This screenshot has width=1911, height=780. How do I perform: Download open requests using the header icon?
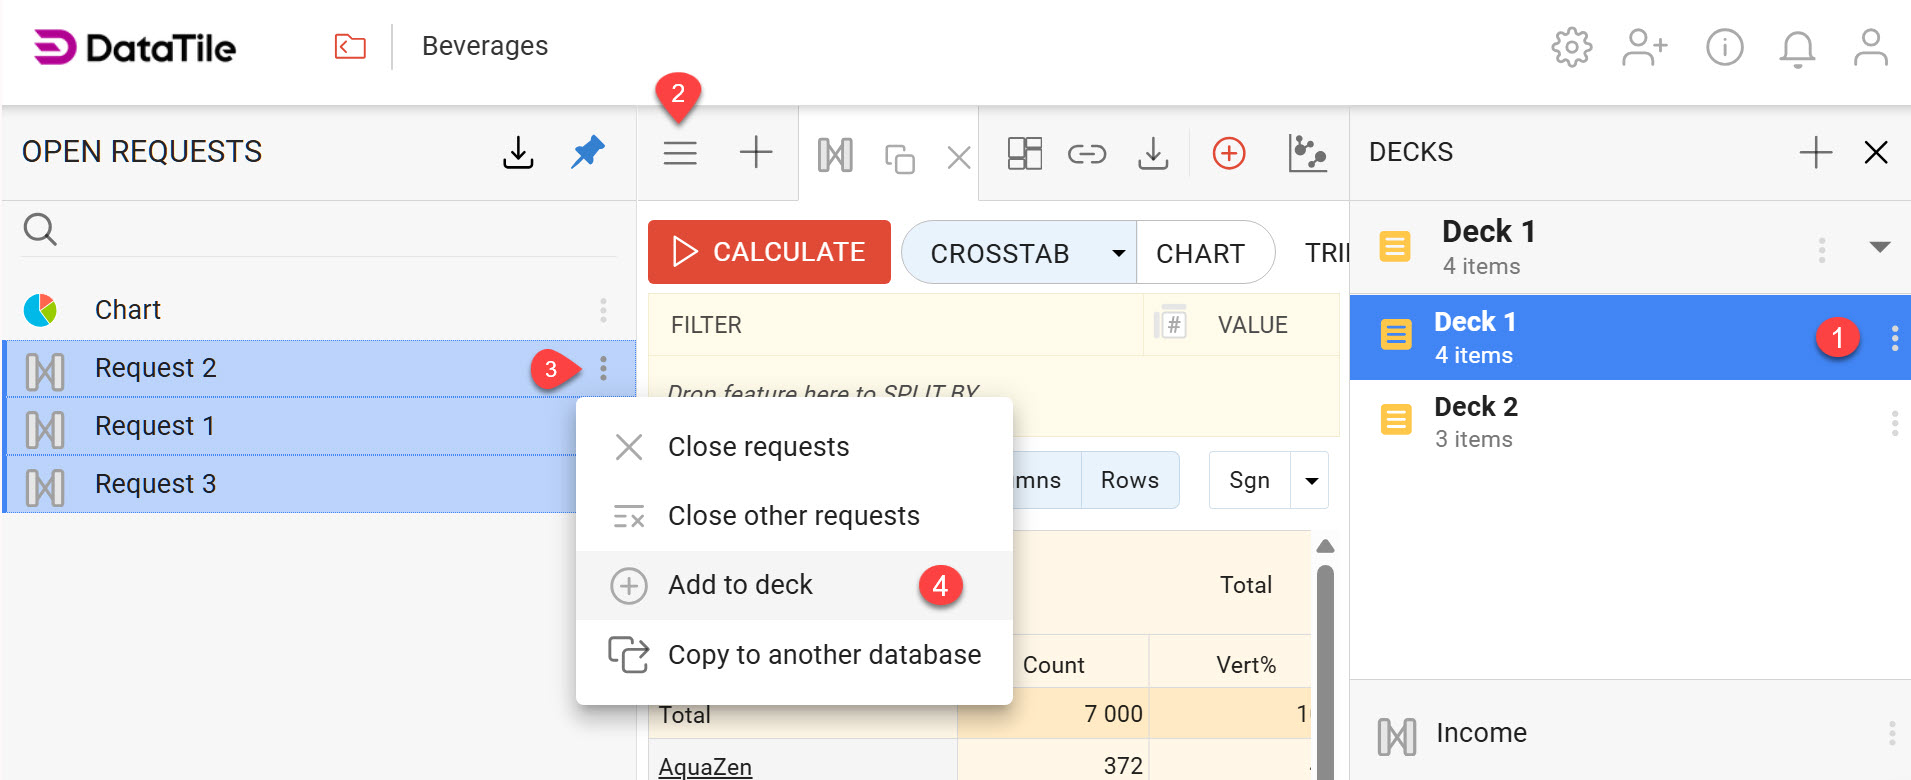tap(518, 152)
